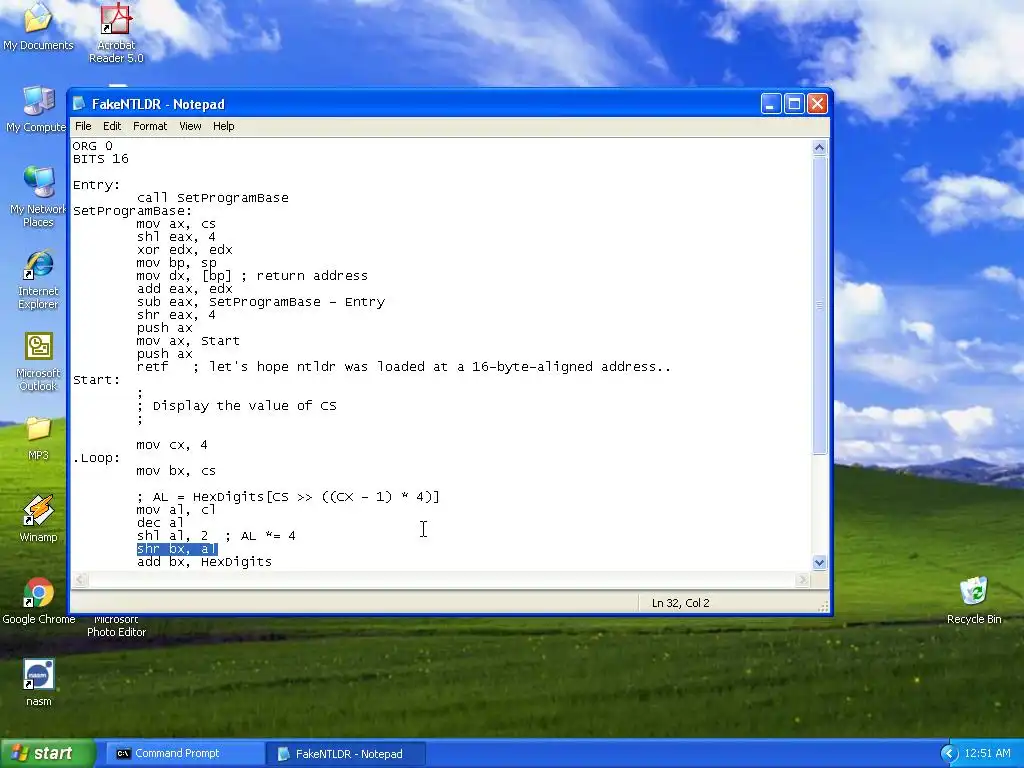This screenshot has width=1024, height=768.
Task: Minimize the Notepad window
Action: (771, 104)
